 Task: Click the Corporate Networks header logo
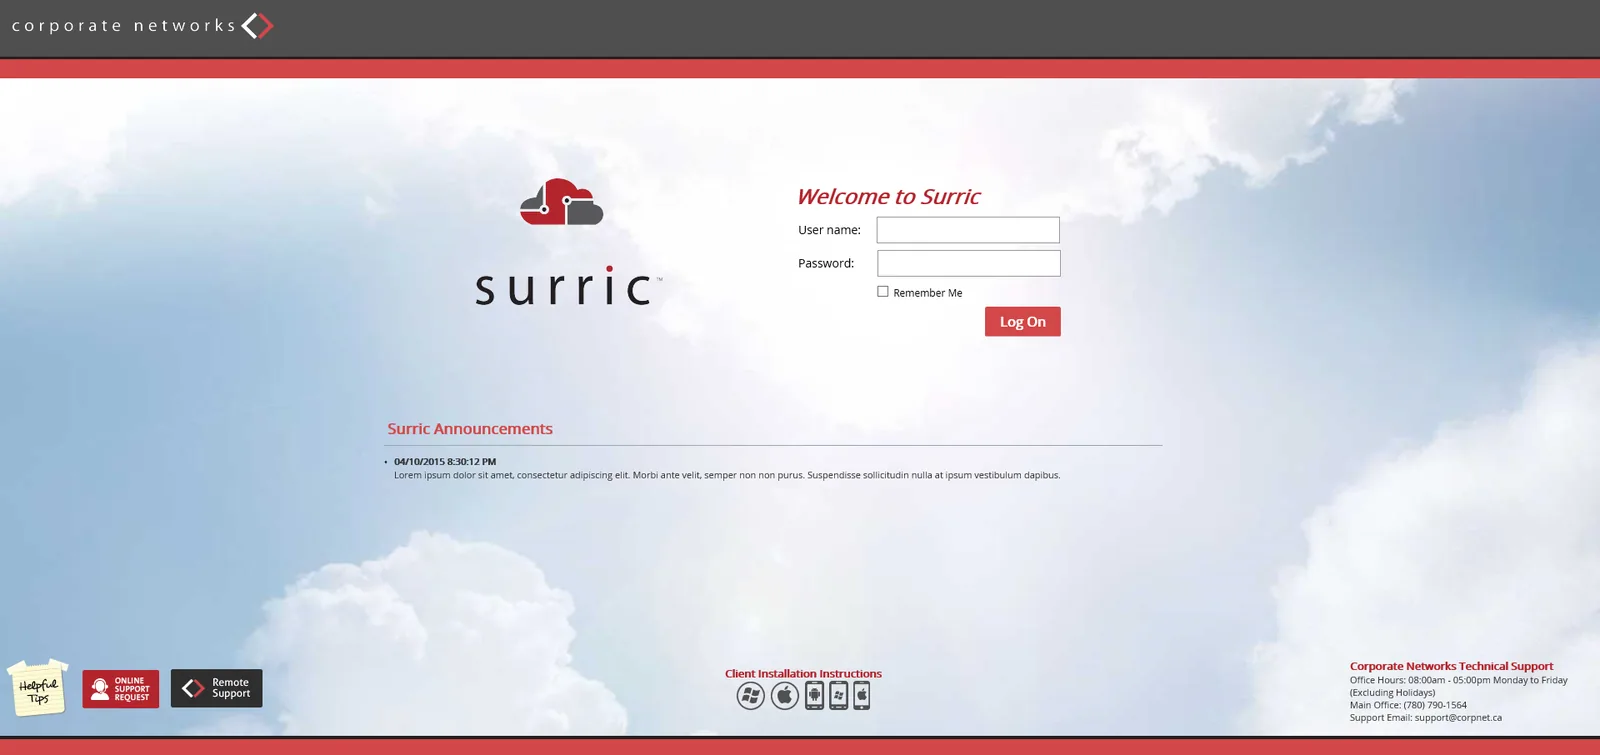point(142,25)
